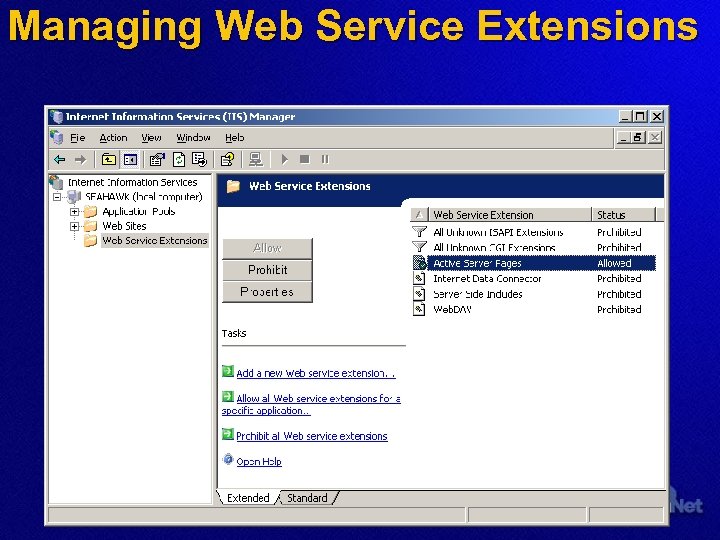
Task: Select Active Server Pages row
Action: point(534,263)
